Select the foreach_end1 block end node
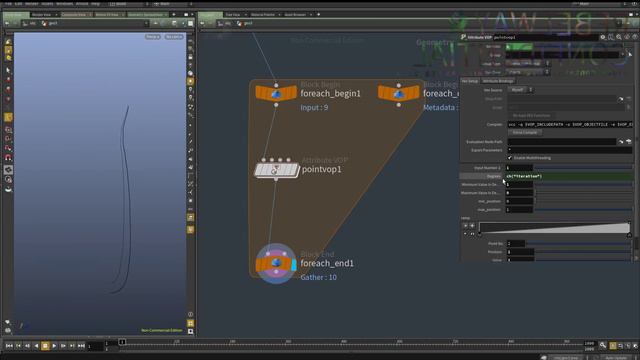This screenshot has width=640, height=360. pos(276,264)
